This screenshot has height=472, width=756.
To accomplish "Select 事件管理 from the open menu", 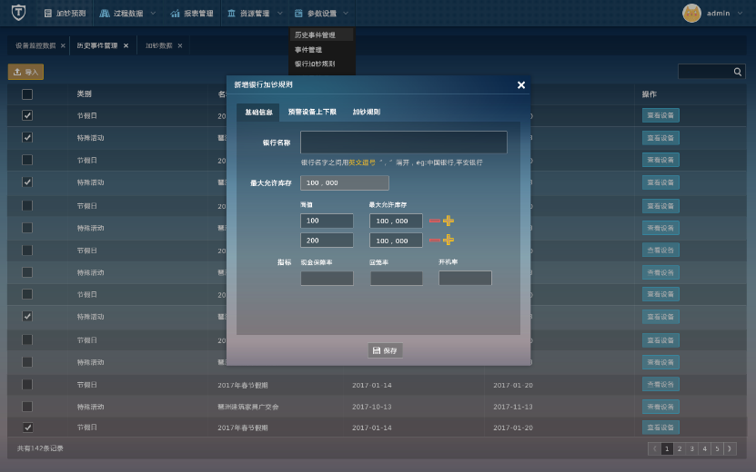I will (x=308, y=49).
